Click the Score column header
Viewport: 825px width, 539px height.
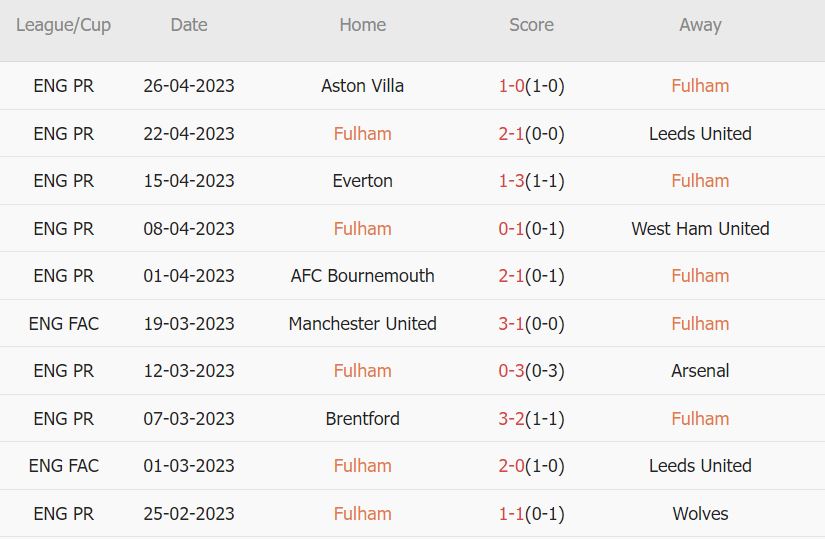coord(531,25)
